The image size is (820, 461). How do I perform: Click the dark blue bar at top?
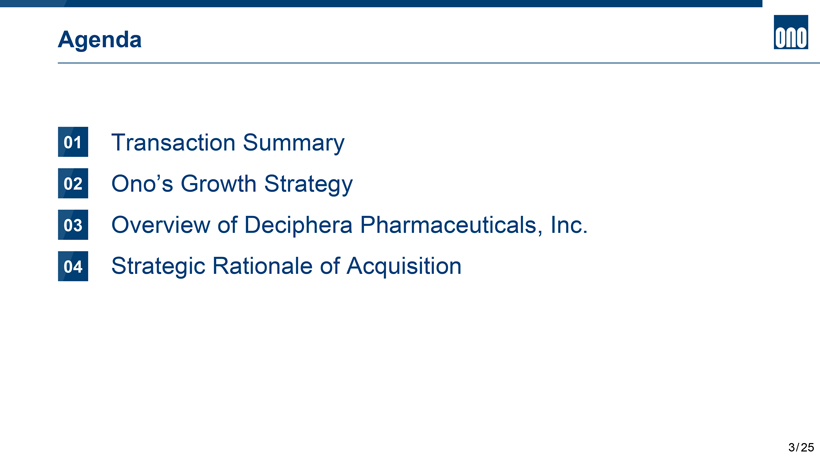(x=380, y=3)
